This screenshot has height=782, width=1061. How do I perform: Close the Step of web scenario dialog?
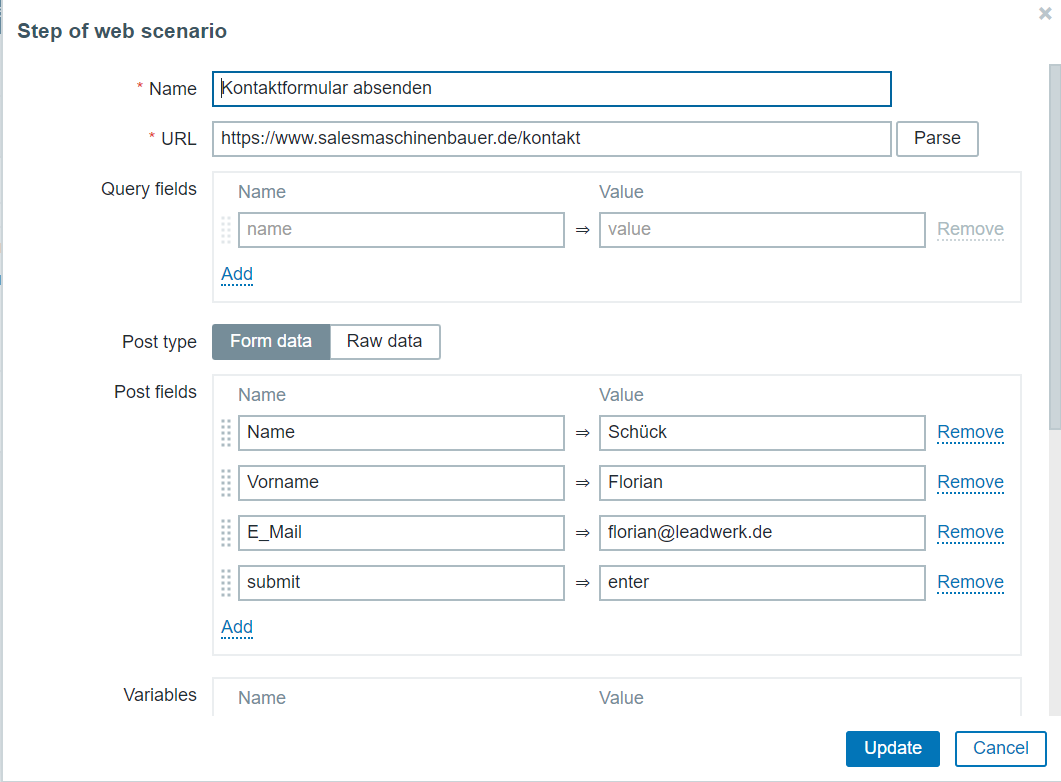point(1045,14)
